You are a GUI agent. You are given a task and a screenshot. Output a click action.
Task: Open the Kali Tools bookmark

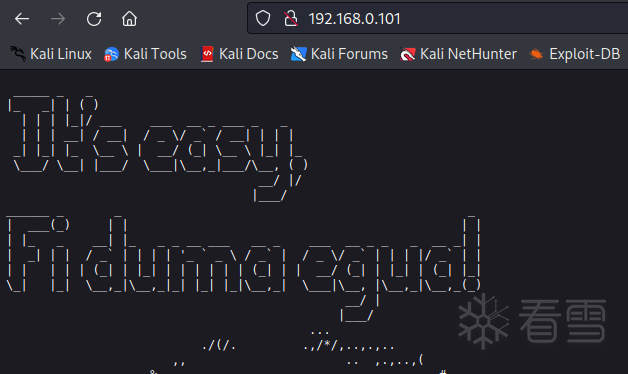[x=145, y=54]
